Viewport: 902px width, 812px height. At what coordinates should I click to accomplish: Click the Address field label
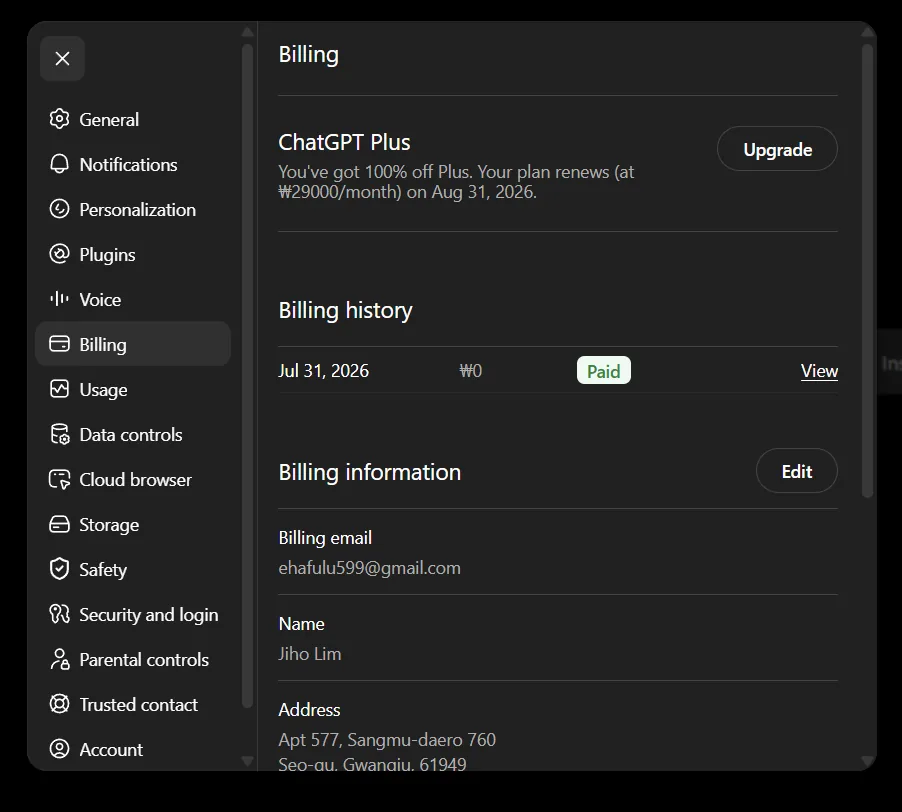[309, 710]
